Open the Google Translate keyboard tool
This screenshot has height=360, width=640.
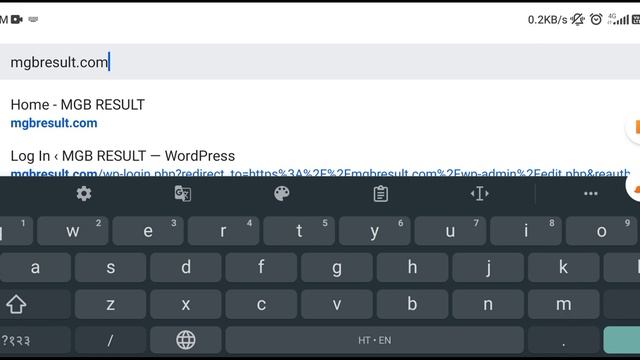coord(182,193)
